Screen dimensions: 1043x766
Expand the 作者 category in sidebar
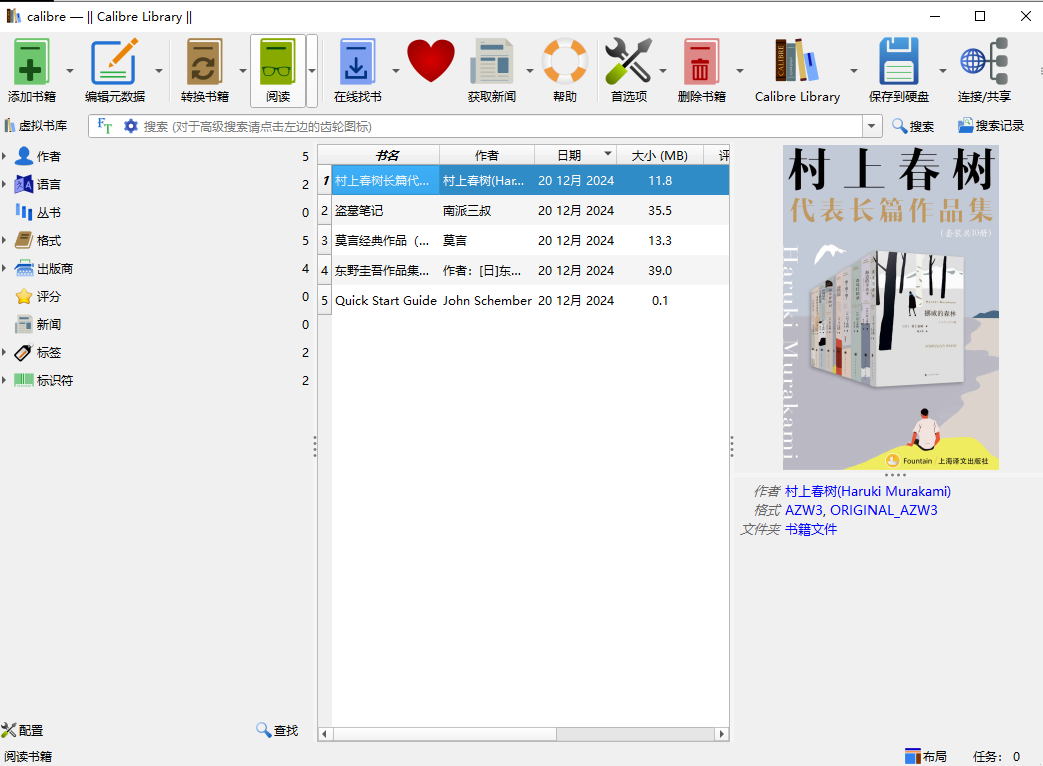coord(5,157)
